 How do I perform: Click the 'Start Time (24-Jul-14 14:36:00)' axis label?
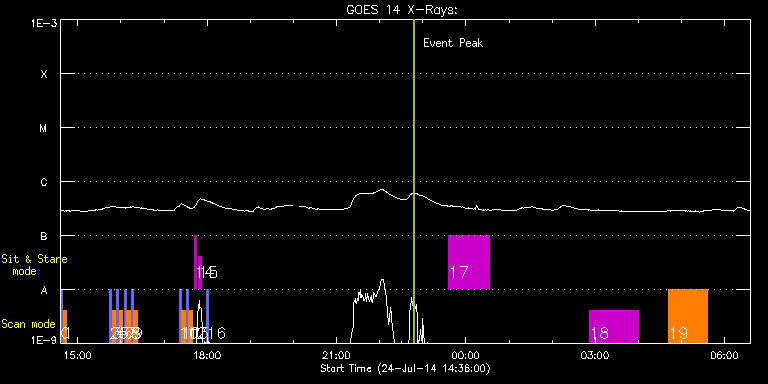click(406, 368)
